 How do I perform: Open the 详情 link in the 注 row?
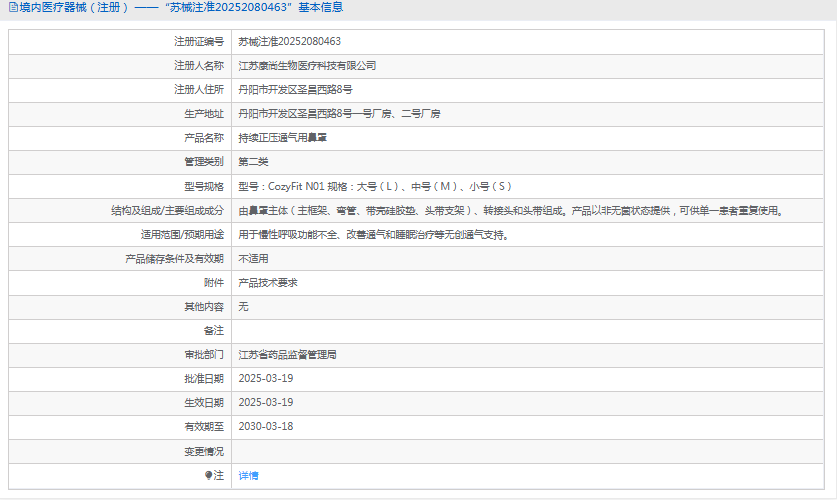coord(248,475)
